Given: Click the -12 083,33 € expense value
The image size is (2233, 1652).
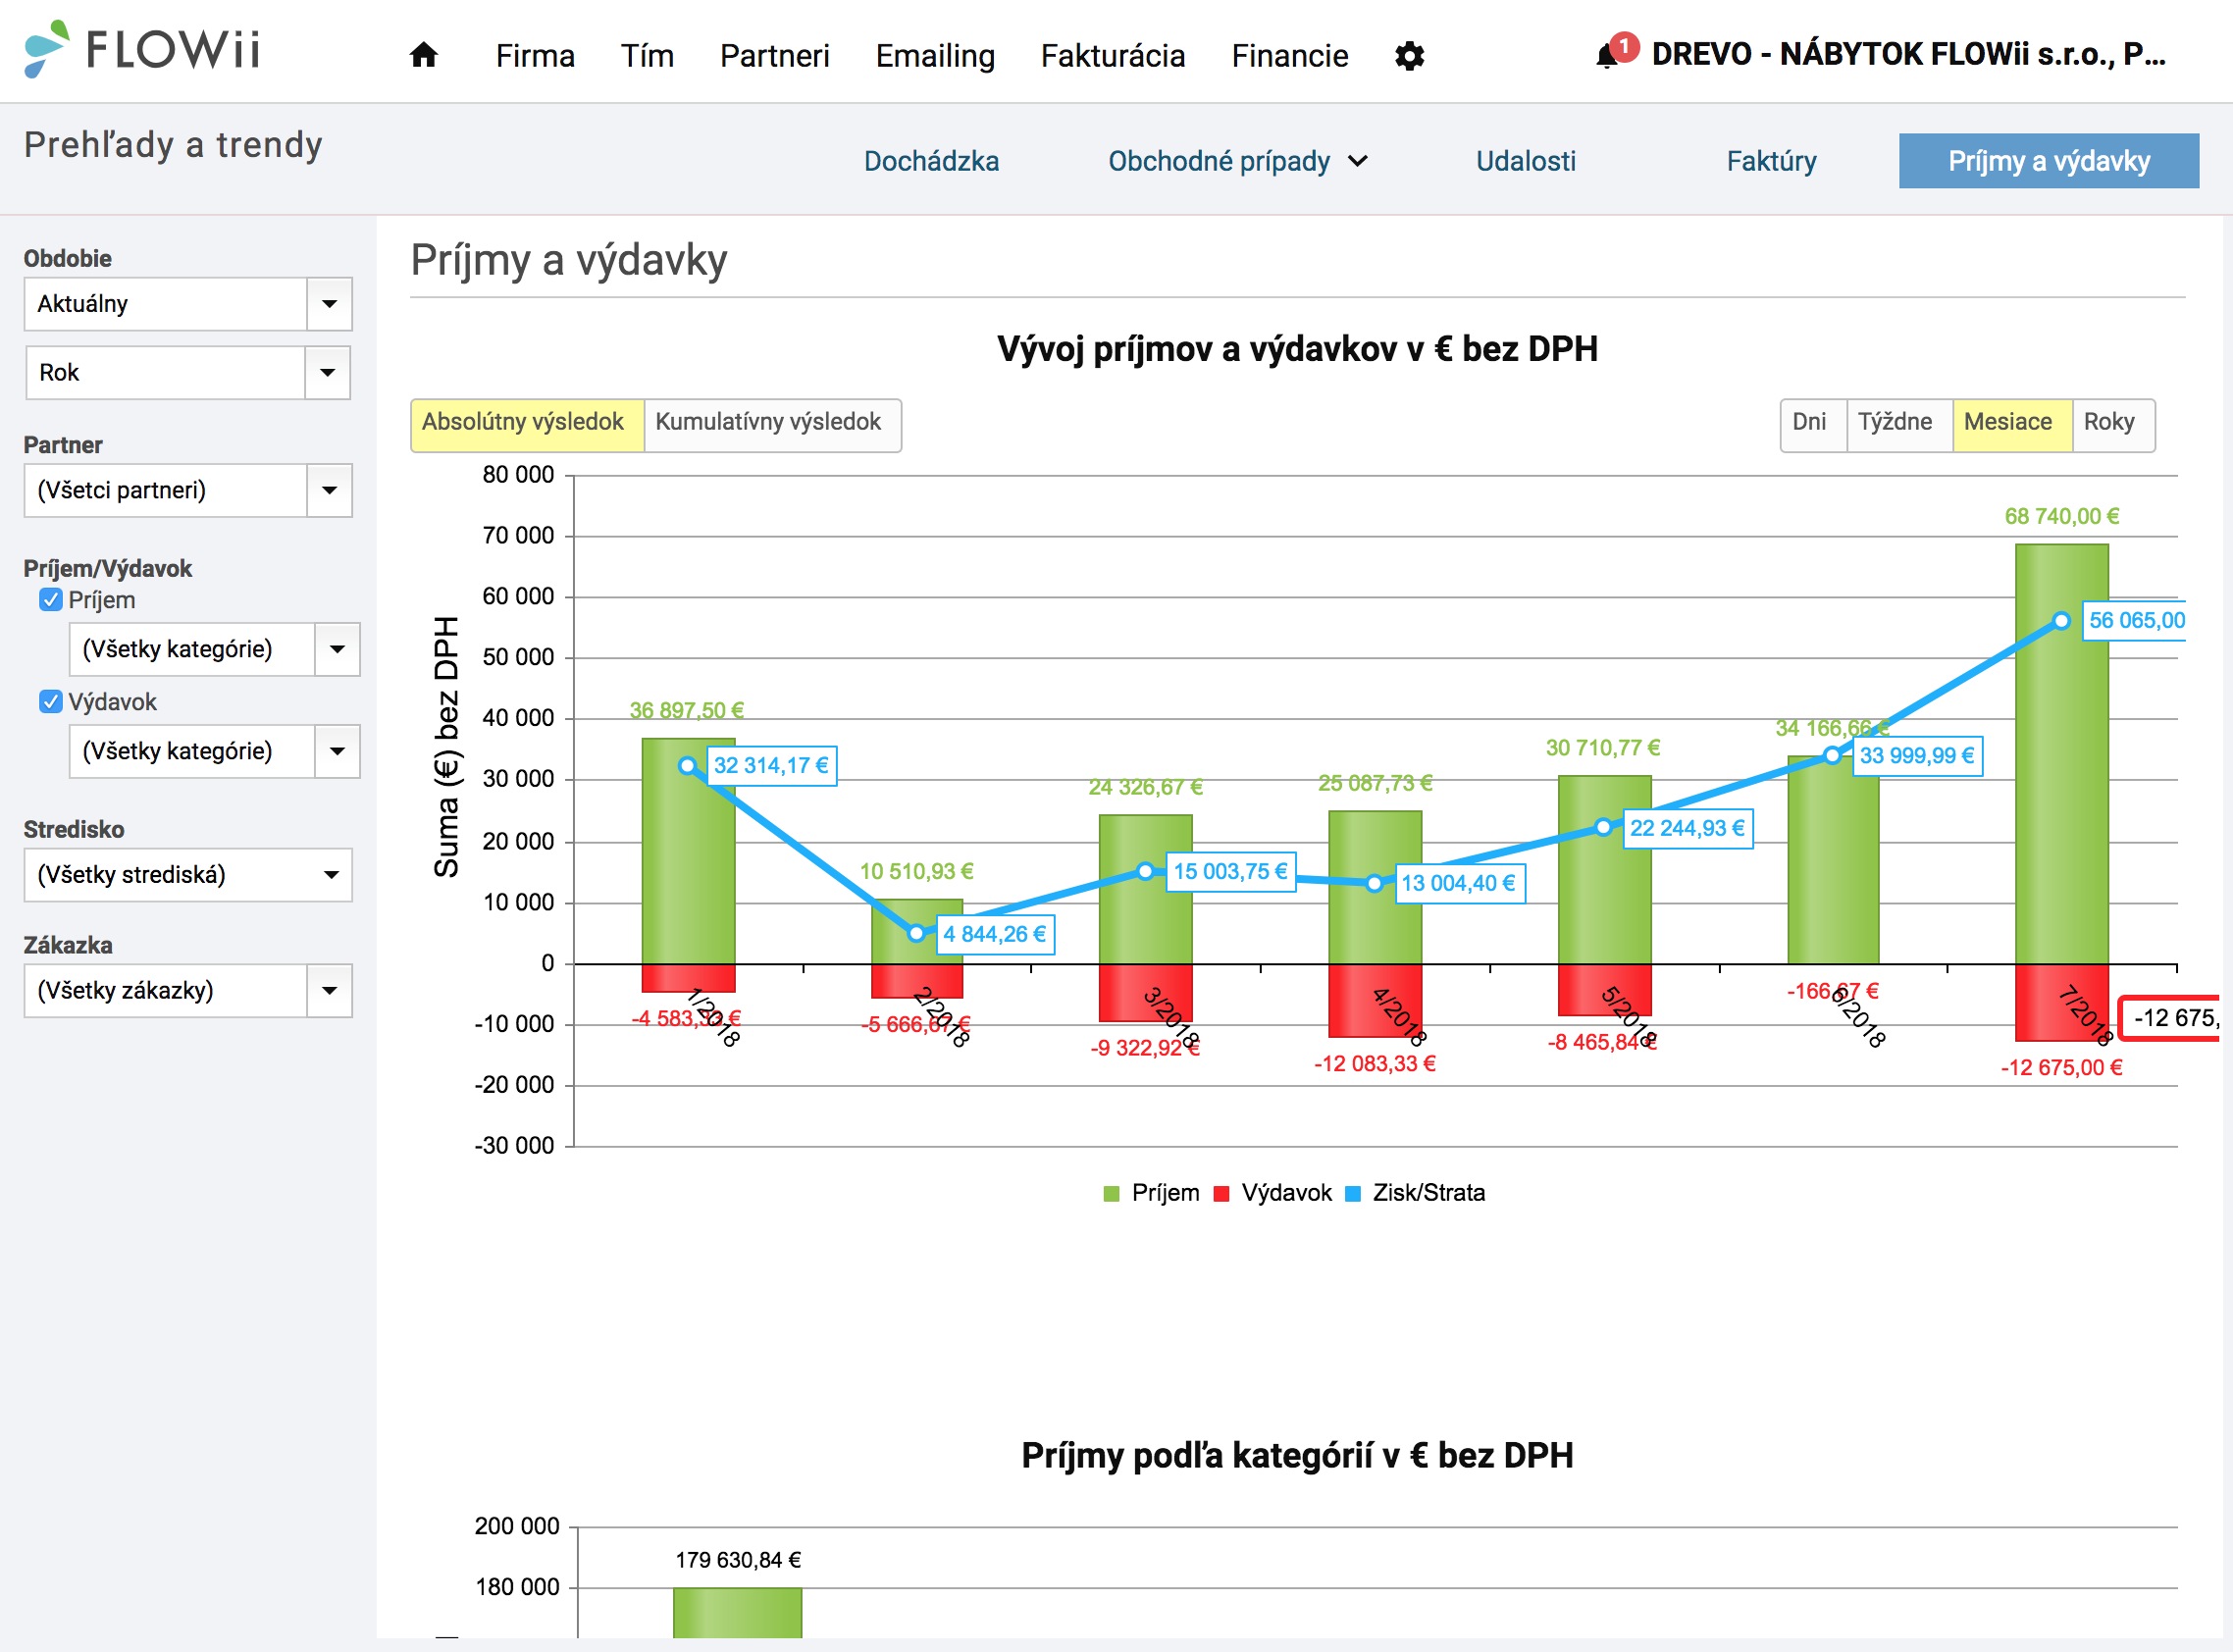Looking at the screenshot, I should (x=1375, y=1064).
